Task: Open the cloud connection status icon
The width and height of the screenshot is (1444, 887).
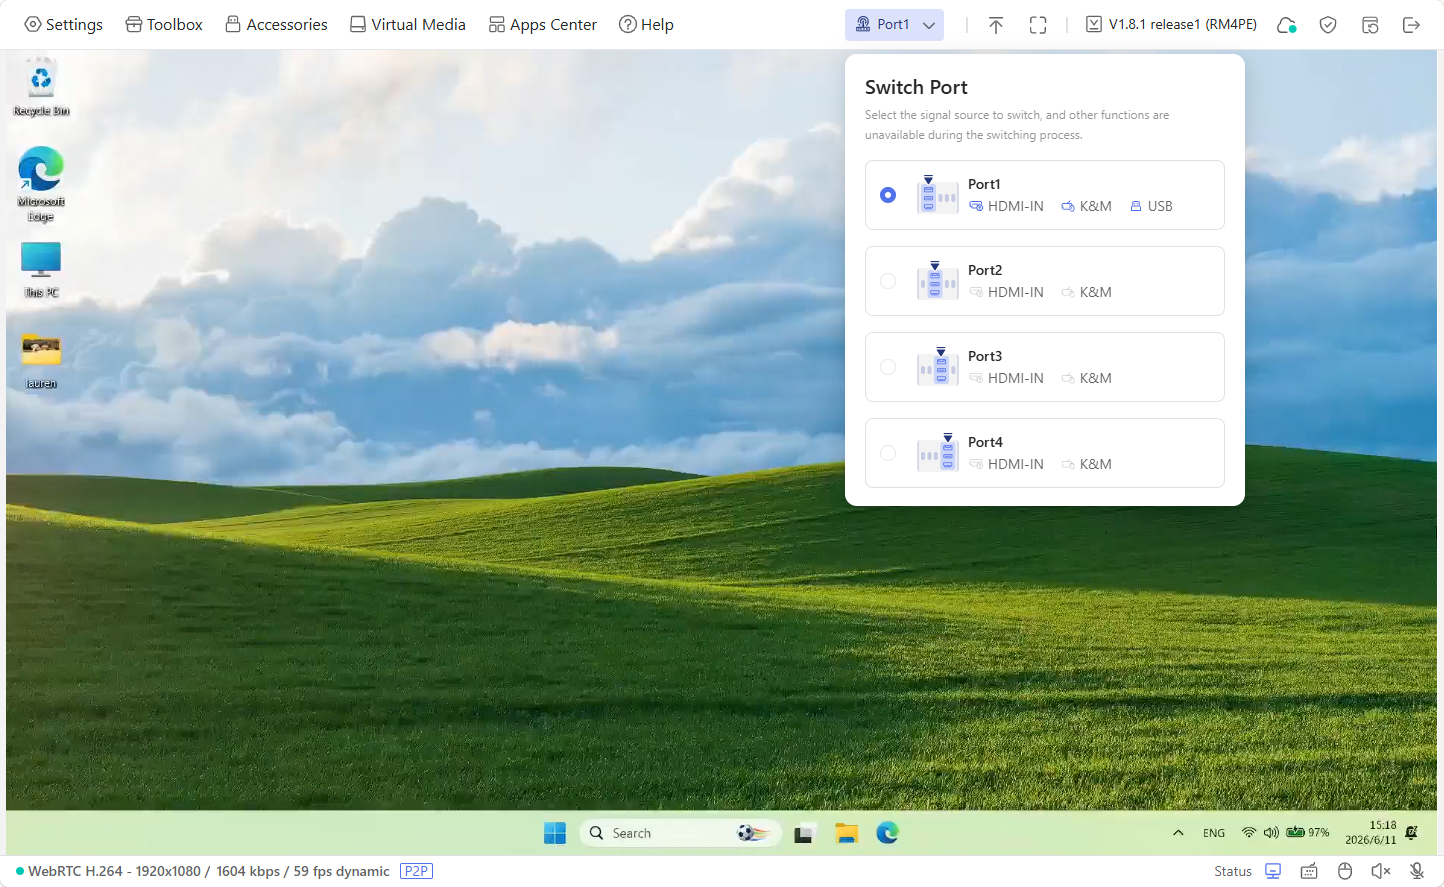Action: (x=1287, y=25)
